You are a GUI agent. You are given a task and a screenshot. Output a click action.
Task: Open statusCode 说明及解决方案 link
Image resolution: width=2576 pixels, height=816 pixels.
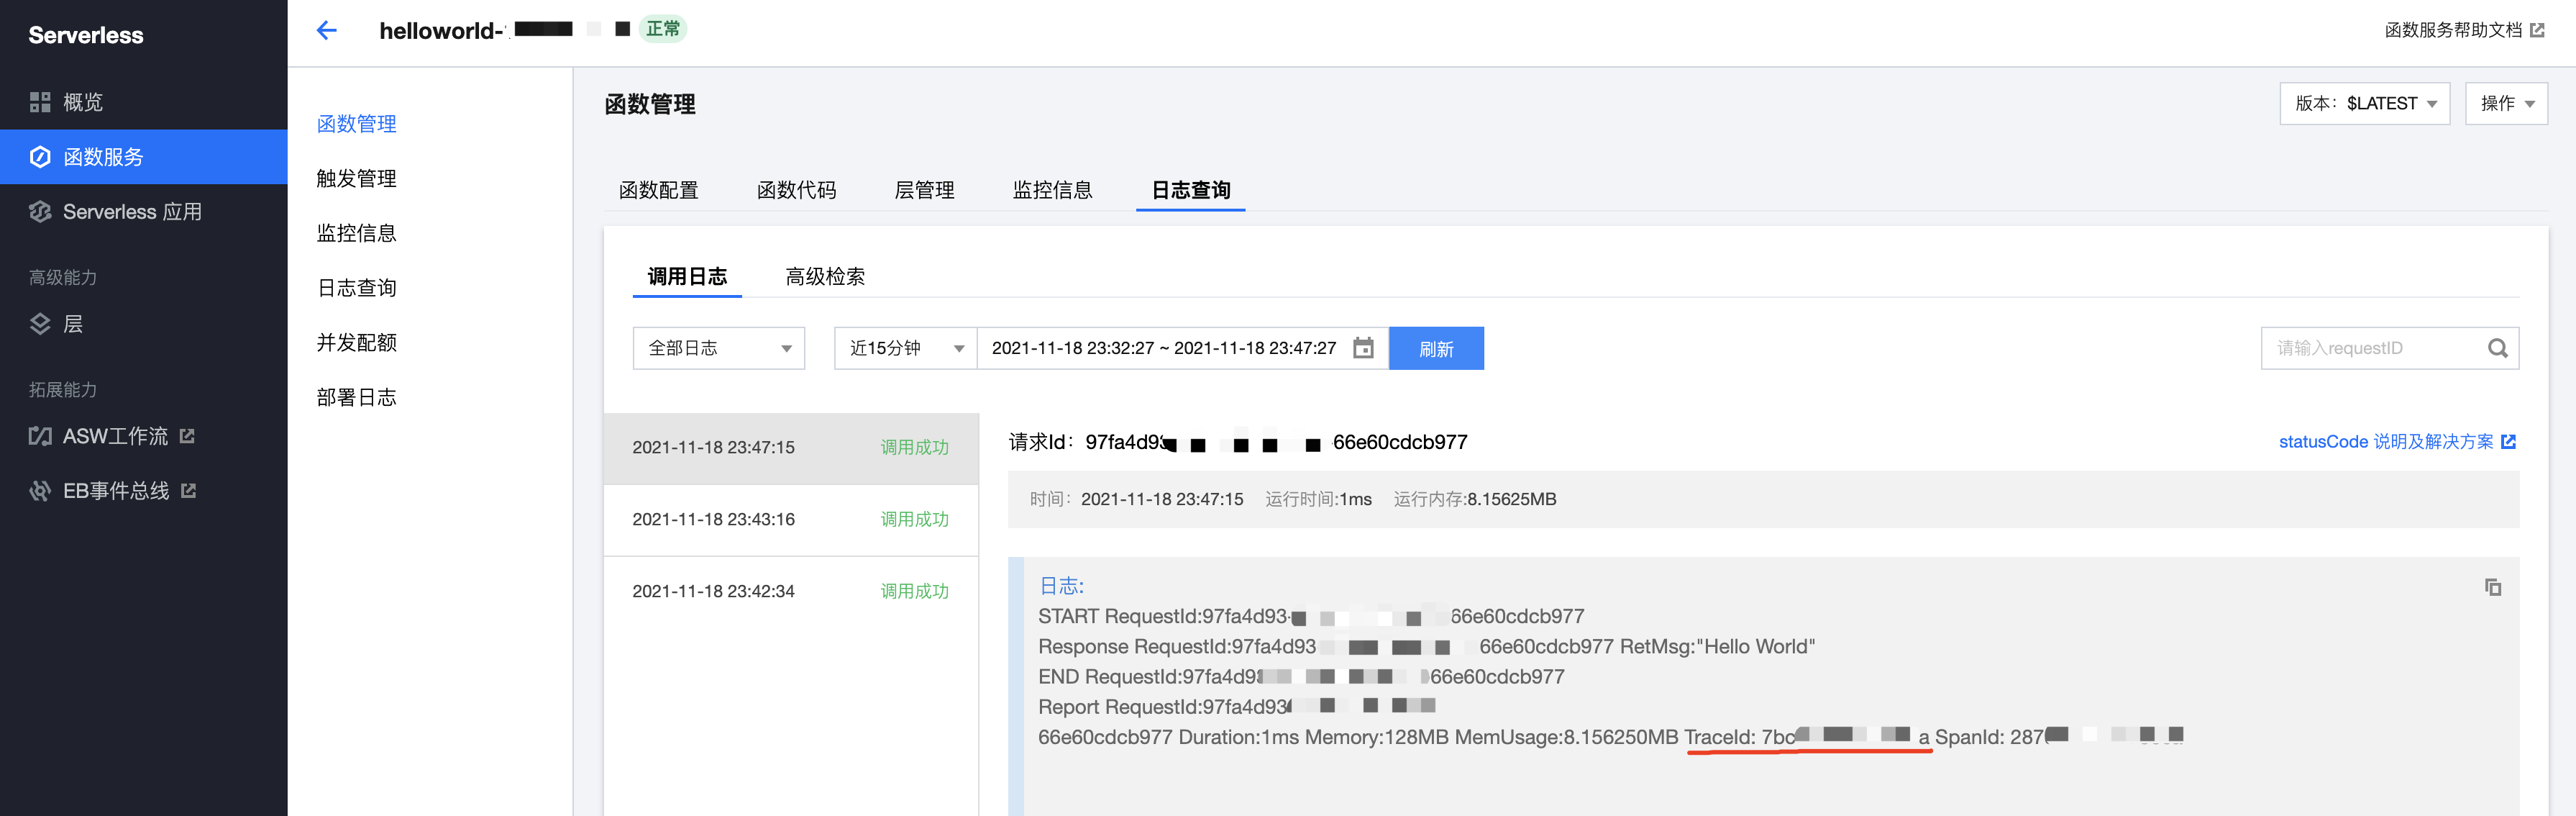pos(2396,442)
